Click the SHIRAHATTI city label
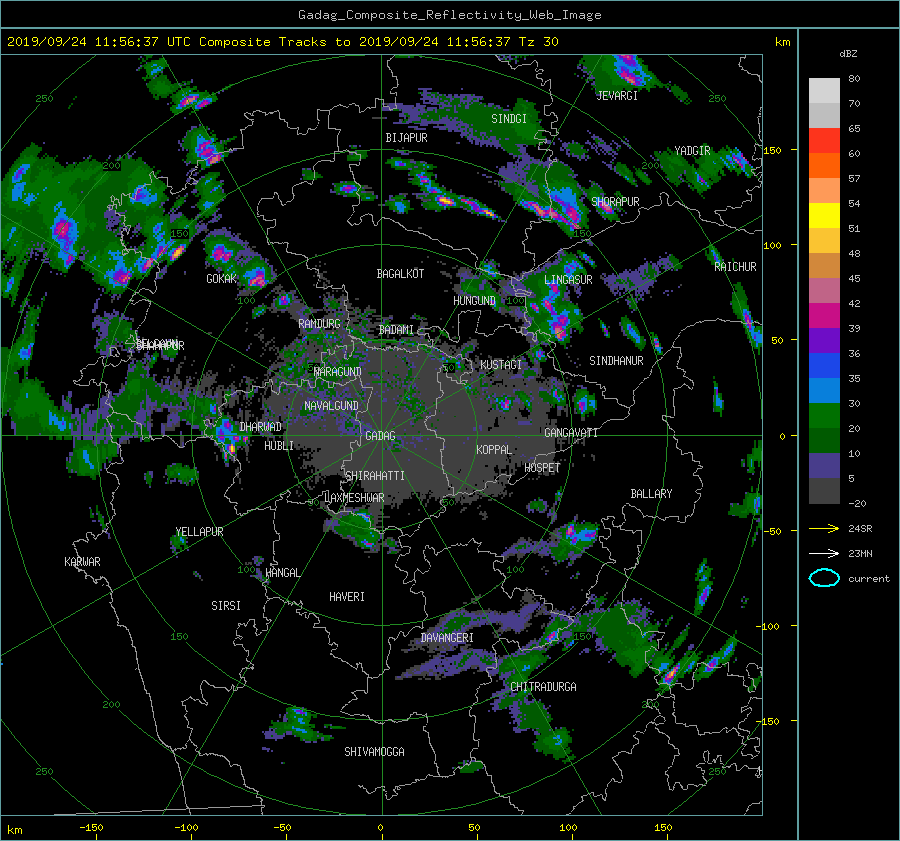900x841 pixels. [x=375, y=476]
